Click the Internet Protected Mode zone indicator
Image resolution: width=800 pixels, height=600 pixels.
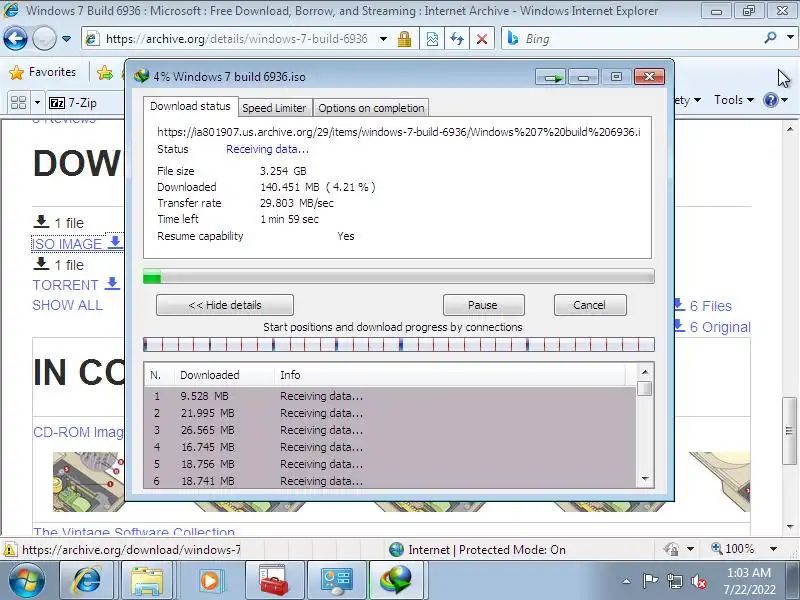click(x=477, y=549)
